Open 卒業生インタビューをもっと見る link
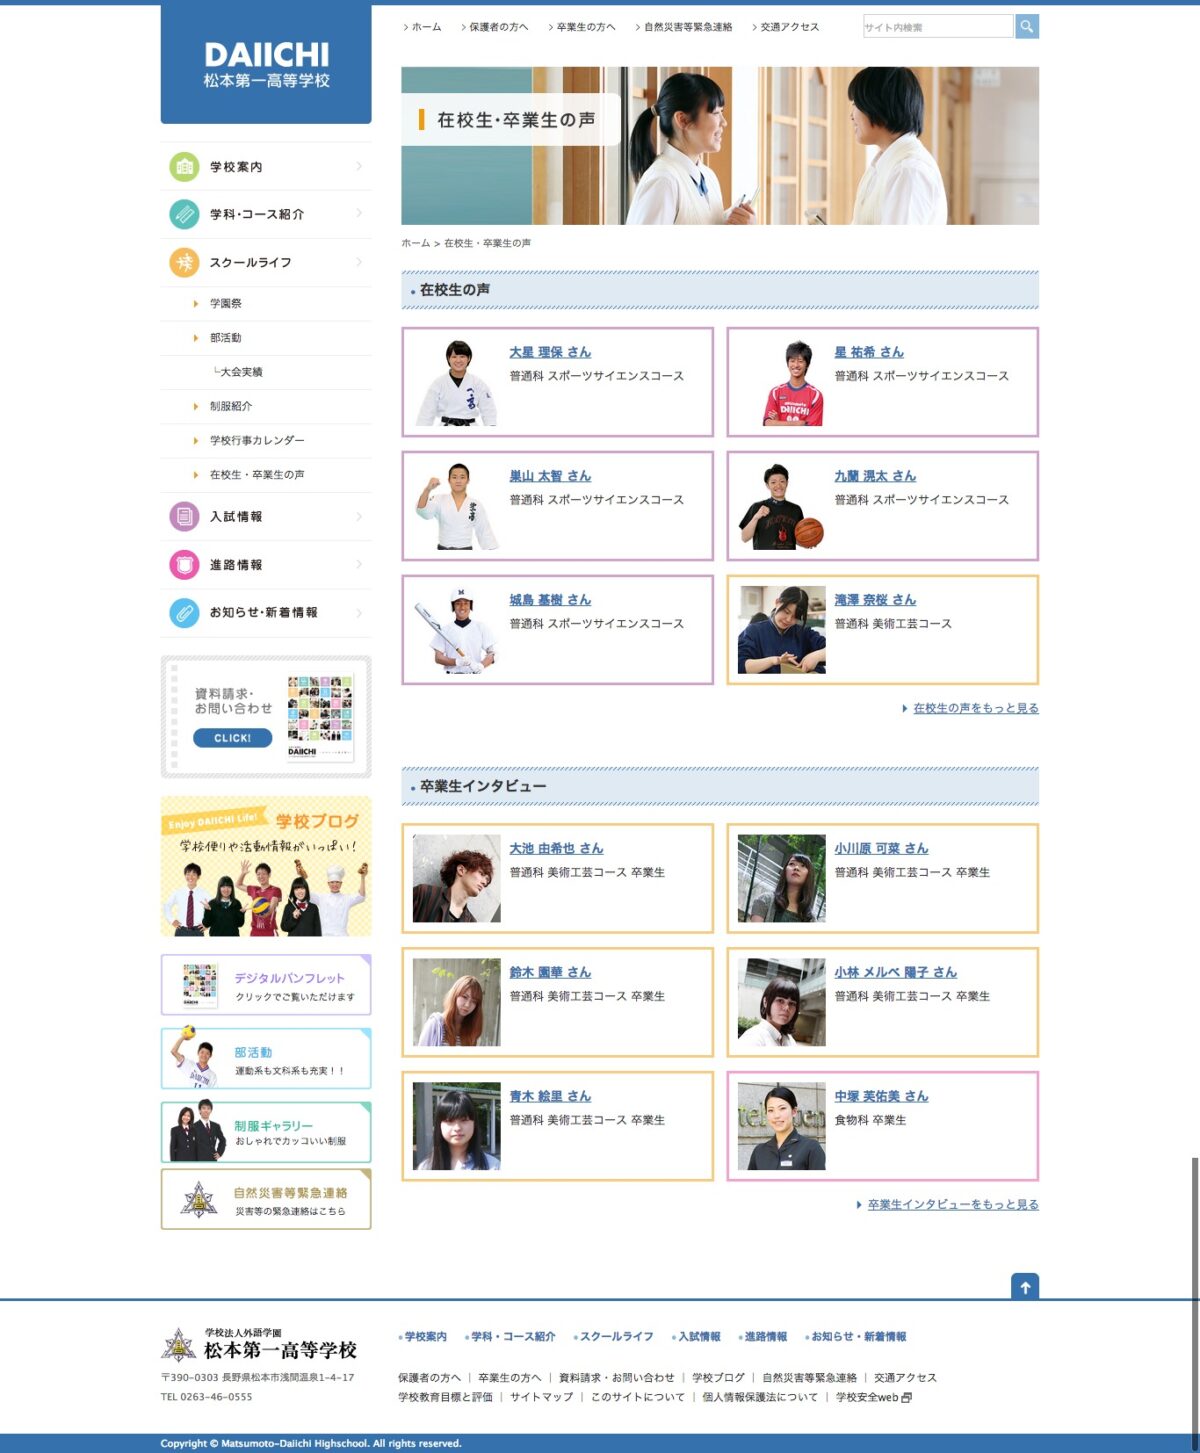Image resolution: width=1200 pixels, height=1453 pixels. [x=952, y=1205]
